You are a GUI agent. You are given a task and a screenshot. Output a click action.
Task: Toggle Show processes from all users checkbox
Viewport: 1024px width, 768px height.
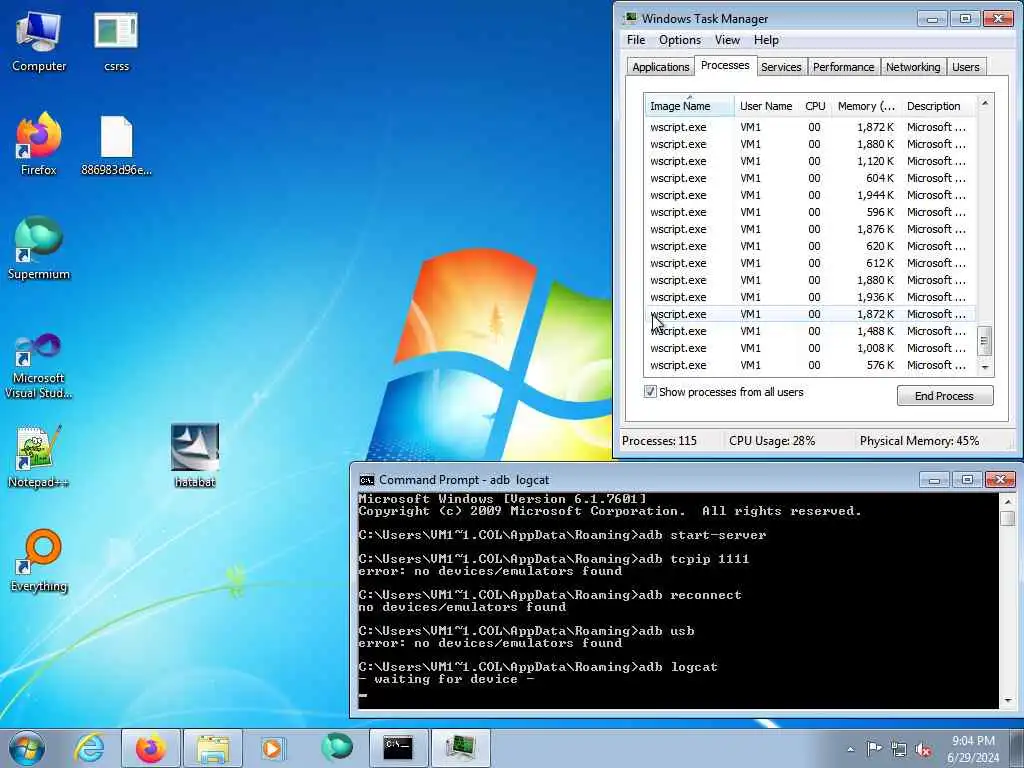click(650, 392)
